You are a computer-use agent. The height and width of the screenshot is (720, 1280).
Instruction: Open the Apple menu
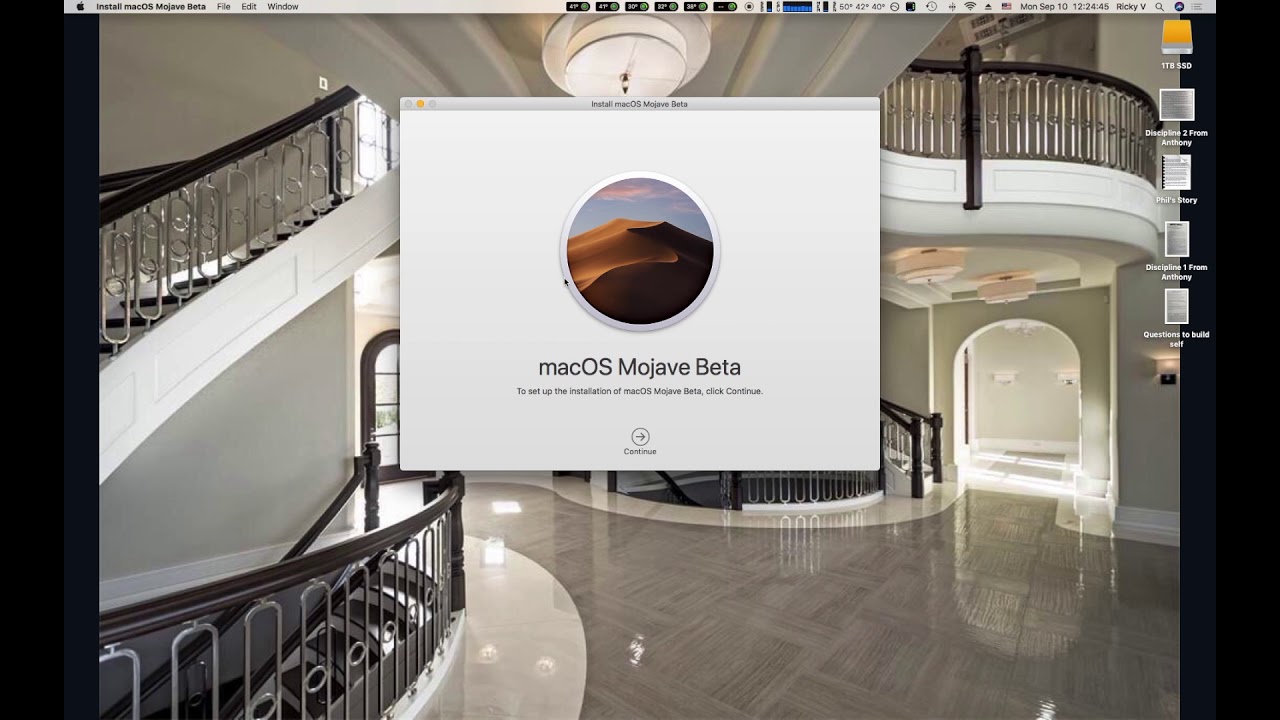click(x=80, y=6)
